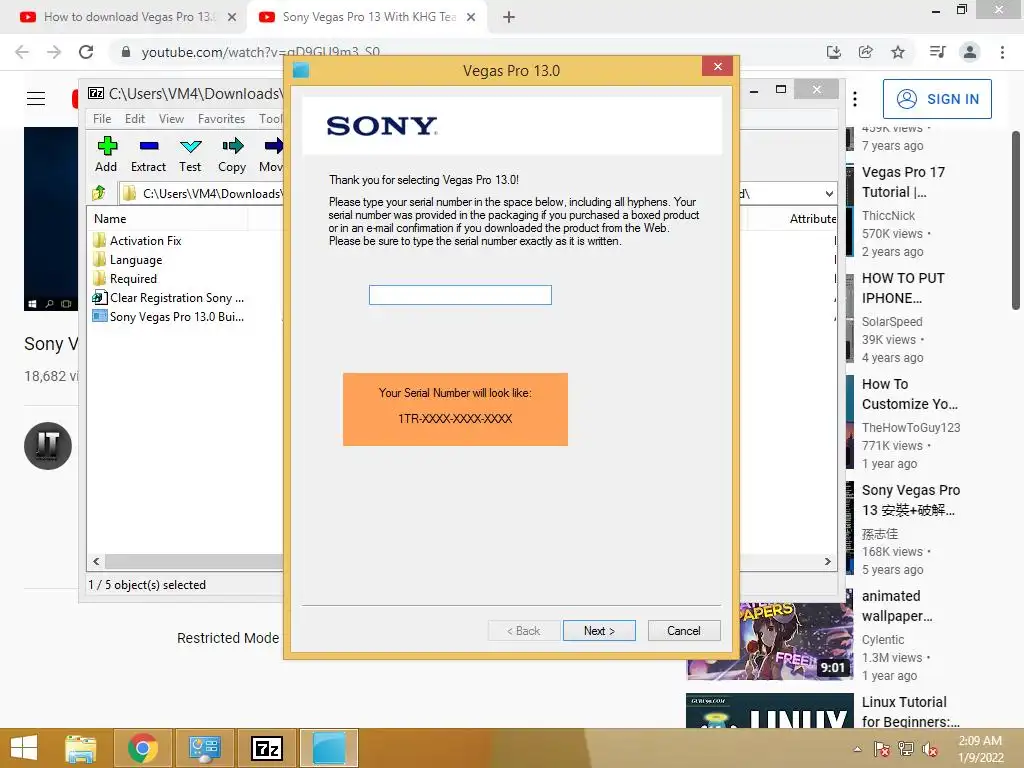Click the Extract icon in 7-Zip toolbar

(149, 146)
